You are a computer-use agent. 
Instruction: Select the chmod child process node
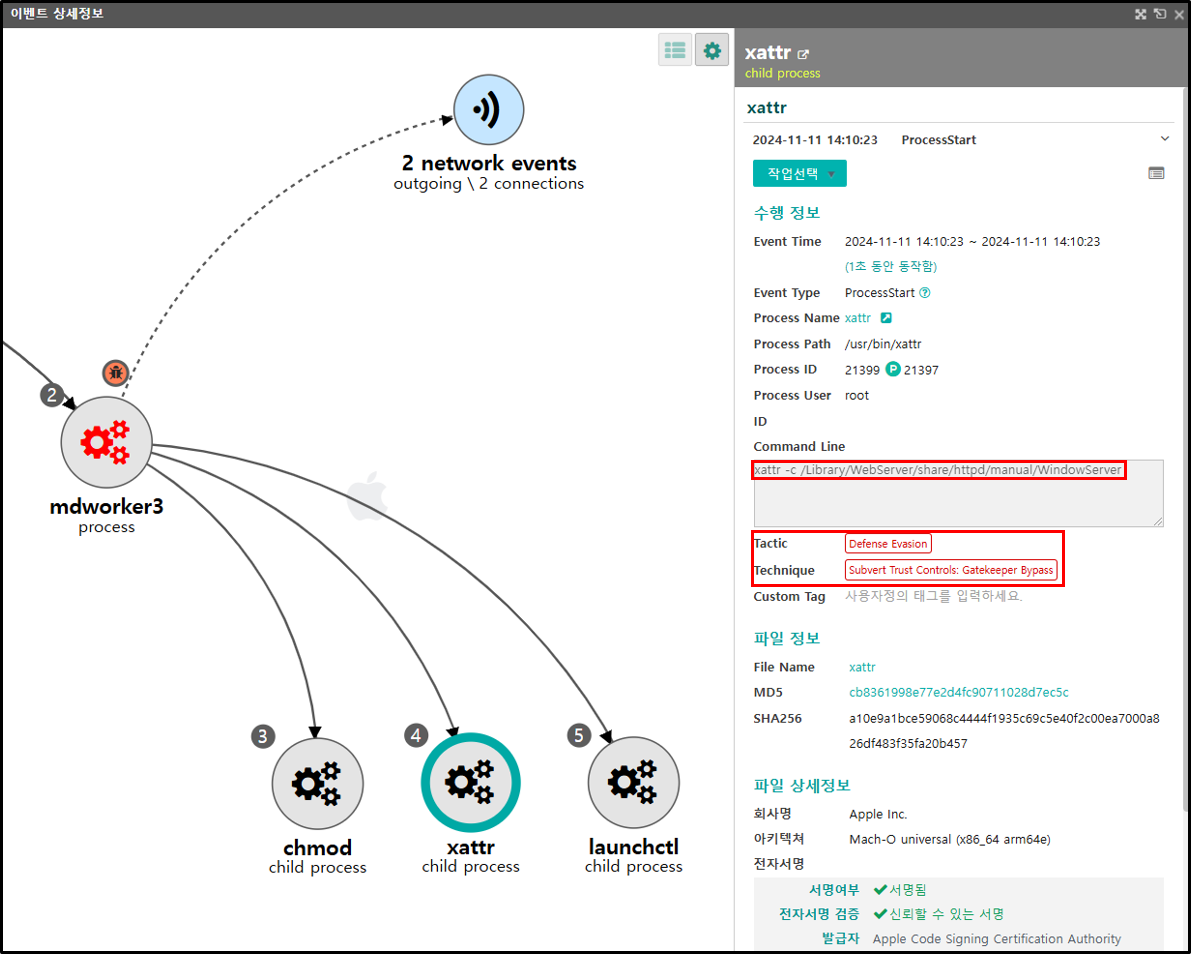point(317,784)
